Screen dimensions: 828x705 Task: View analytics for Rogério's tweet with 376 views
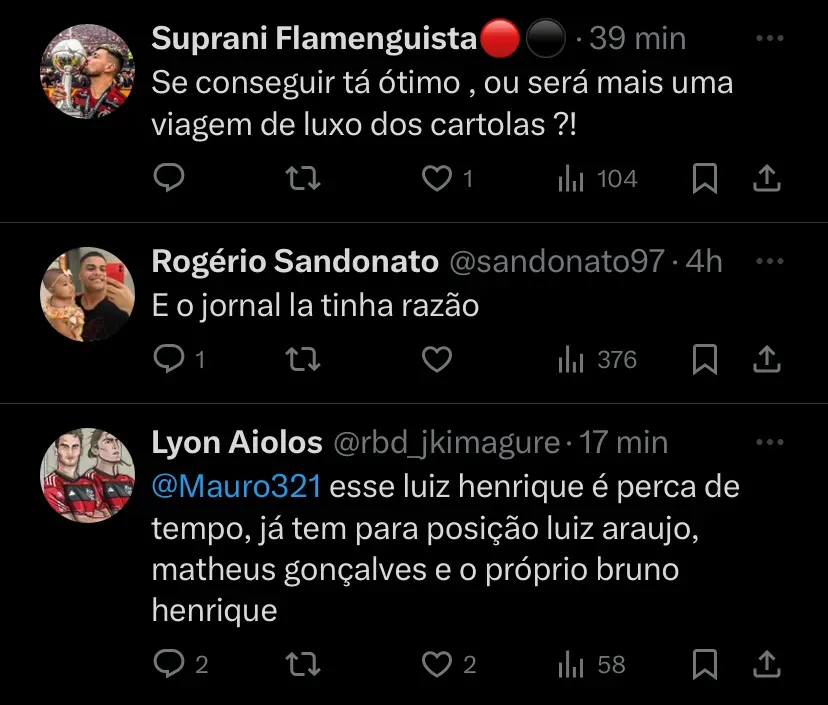597,359
